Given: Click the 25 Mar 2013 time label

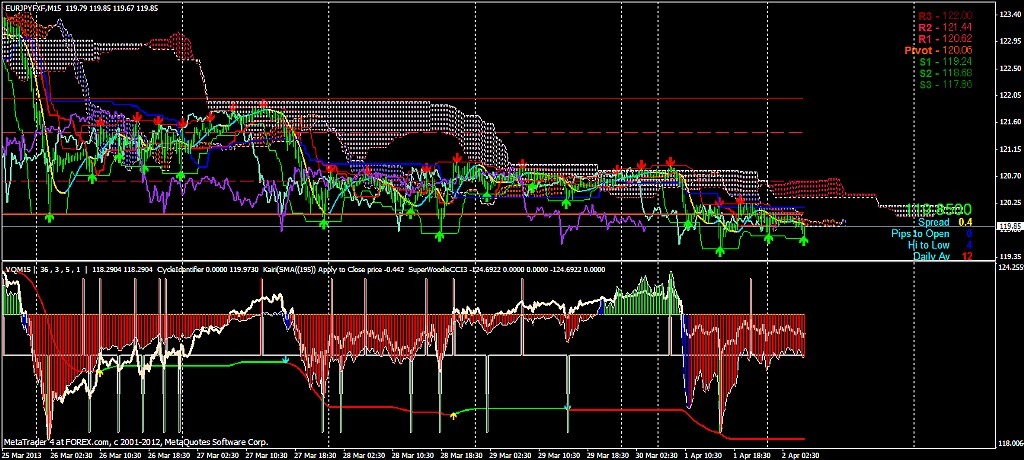Looking at the screenshot, I should (x=20, y=455).
